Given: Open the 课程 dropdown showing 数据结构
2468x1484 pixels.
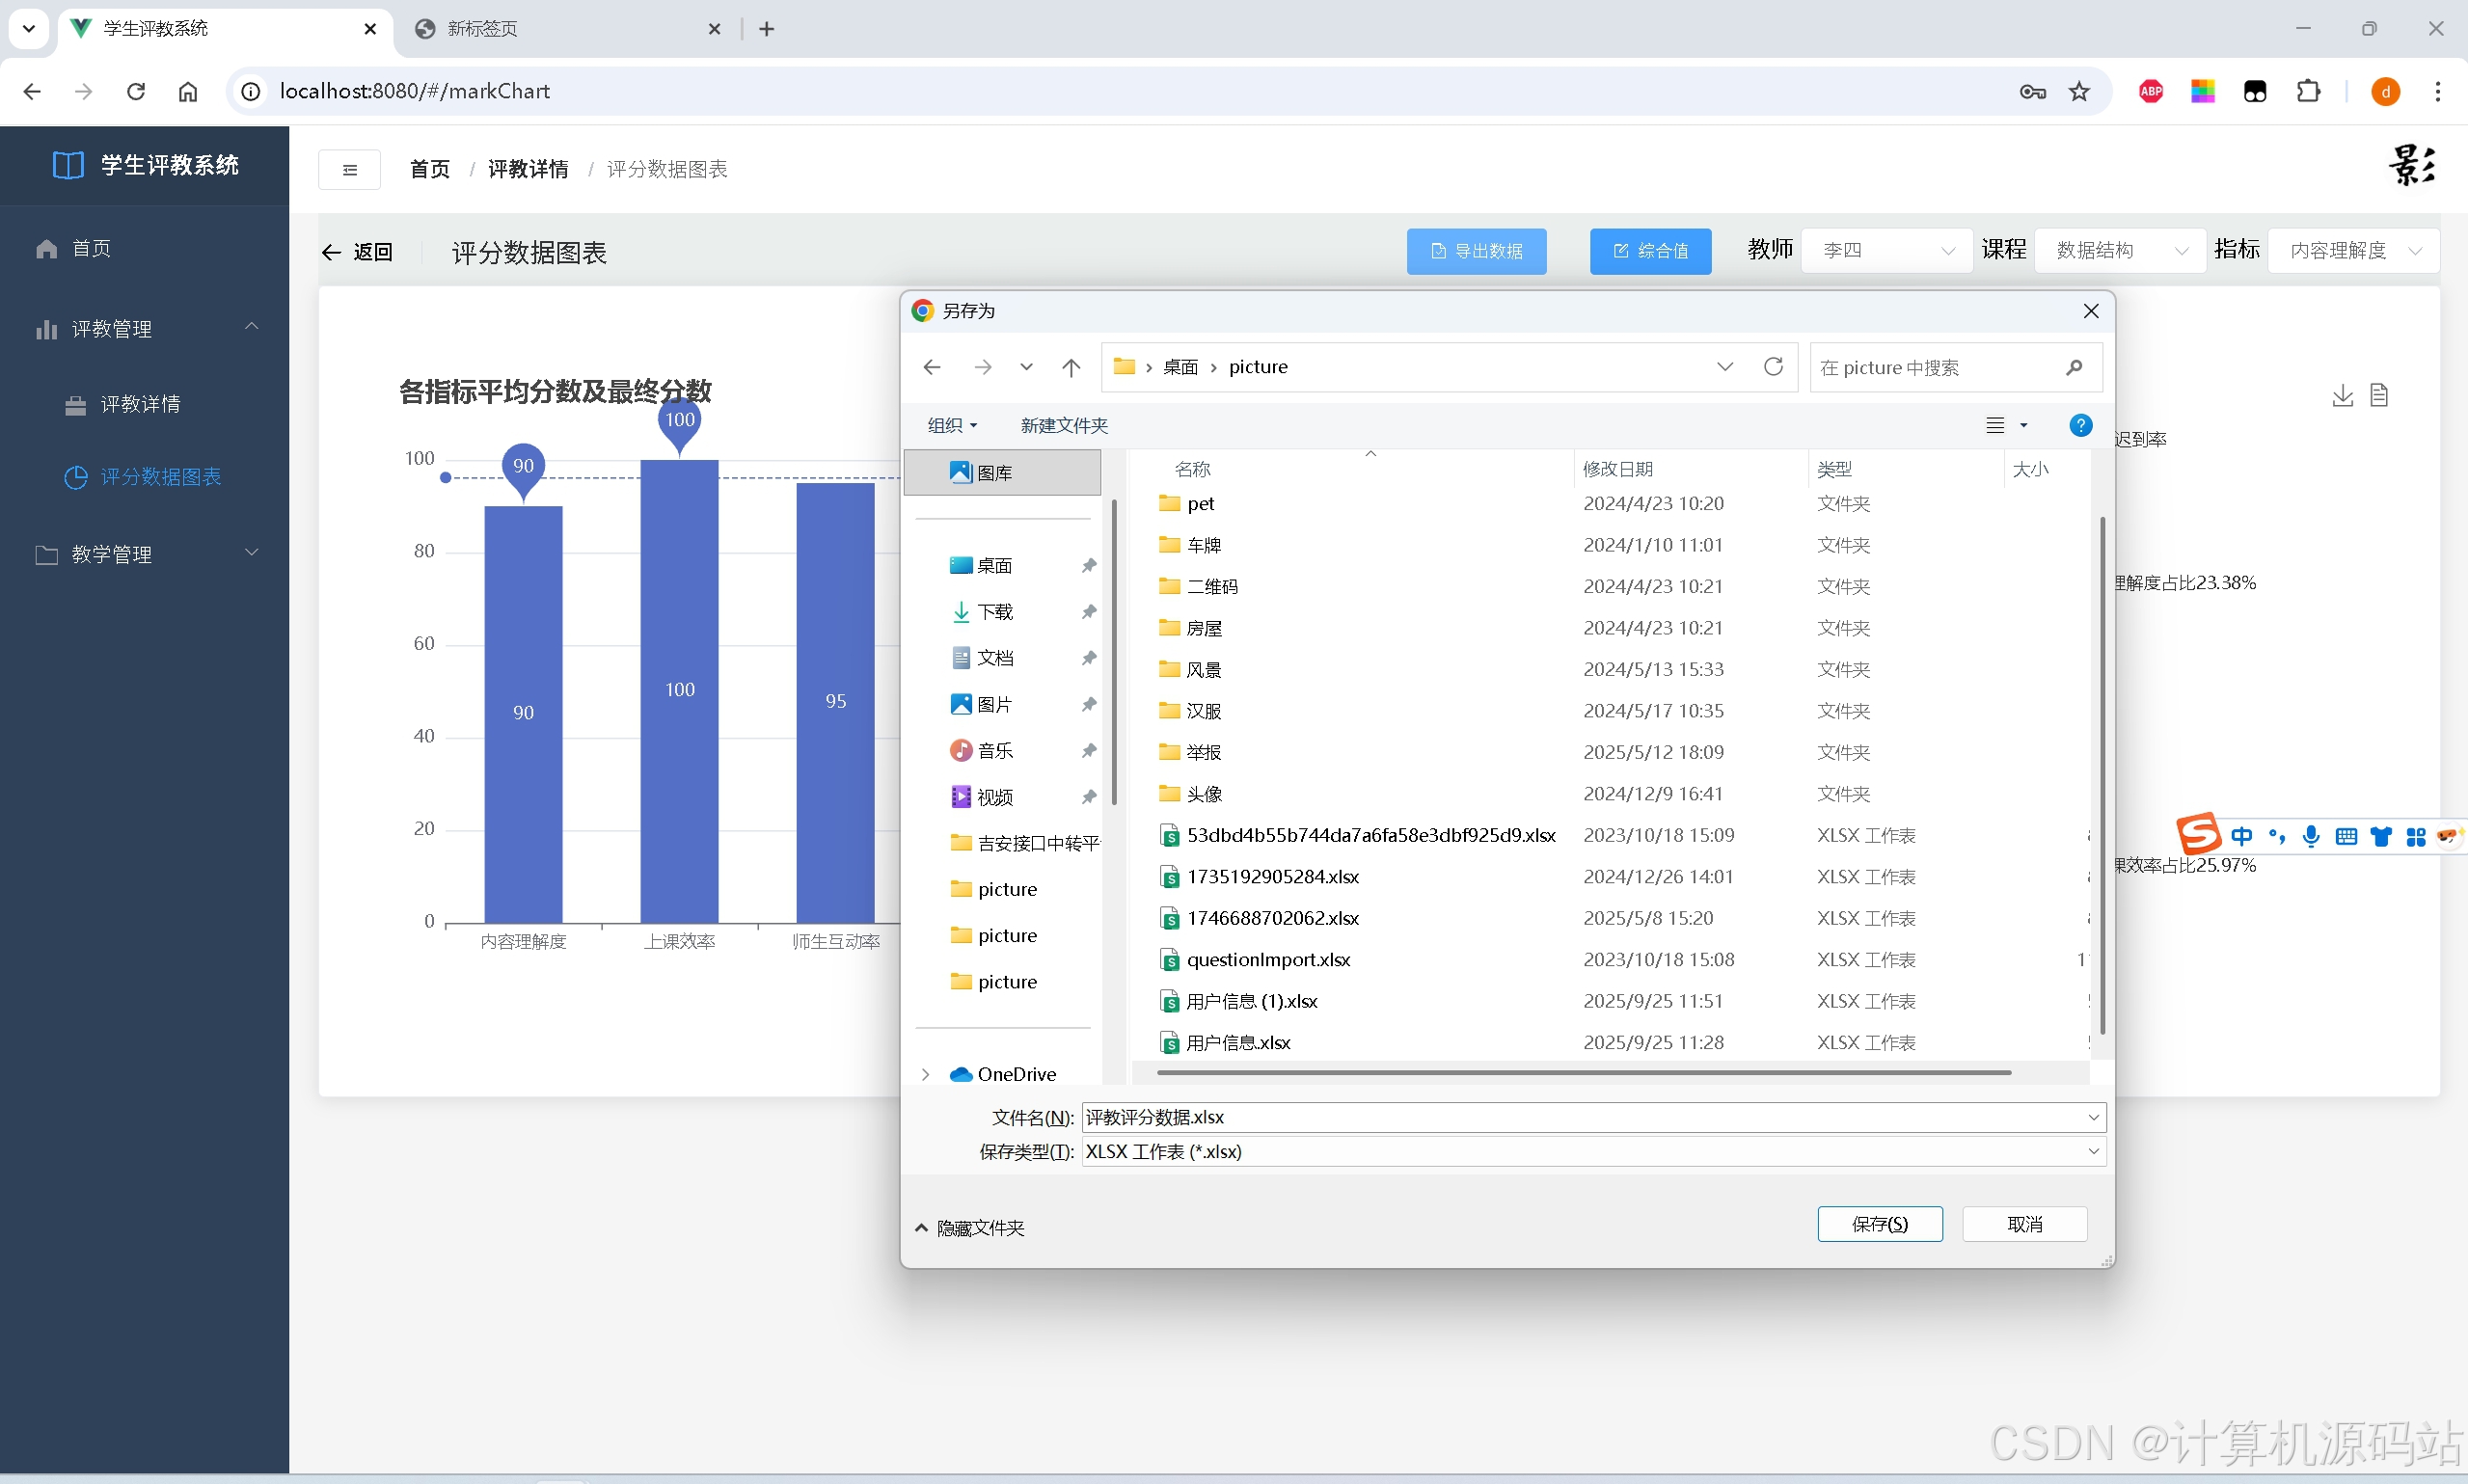Looking at the screenshot, I should tap(2120, 250).
